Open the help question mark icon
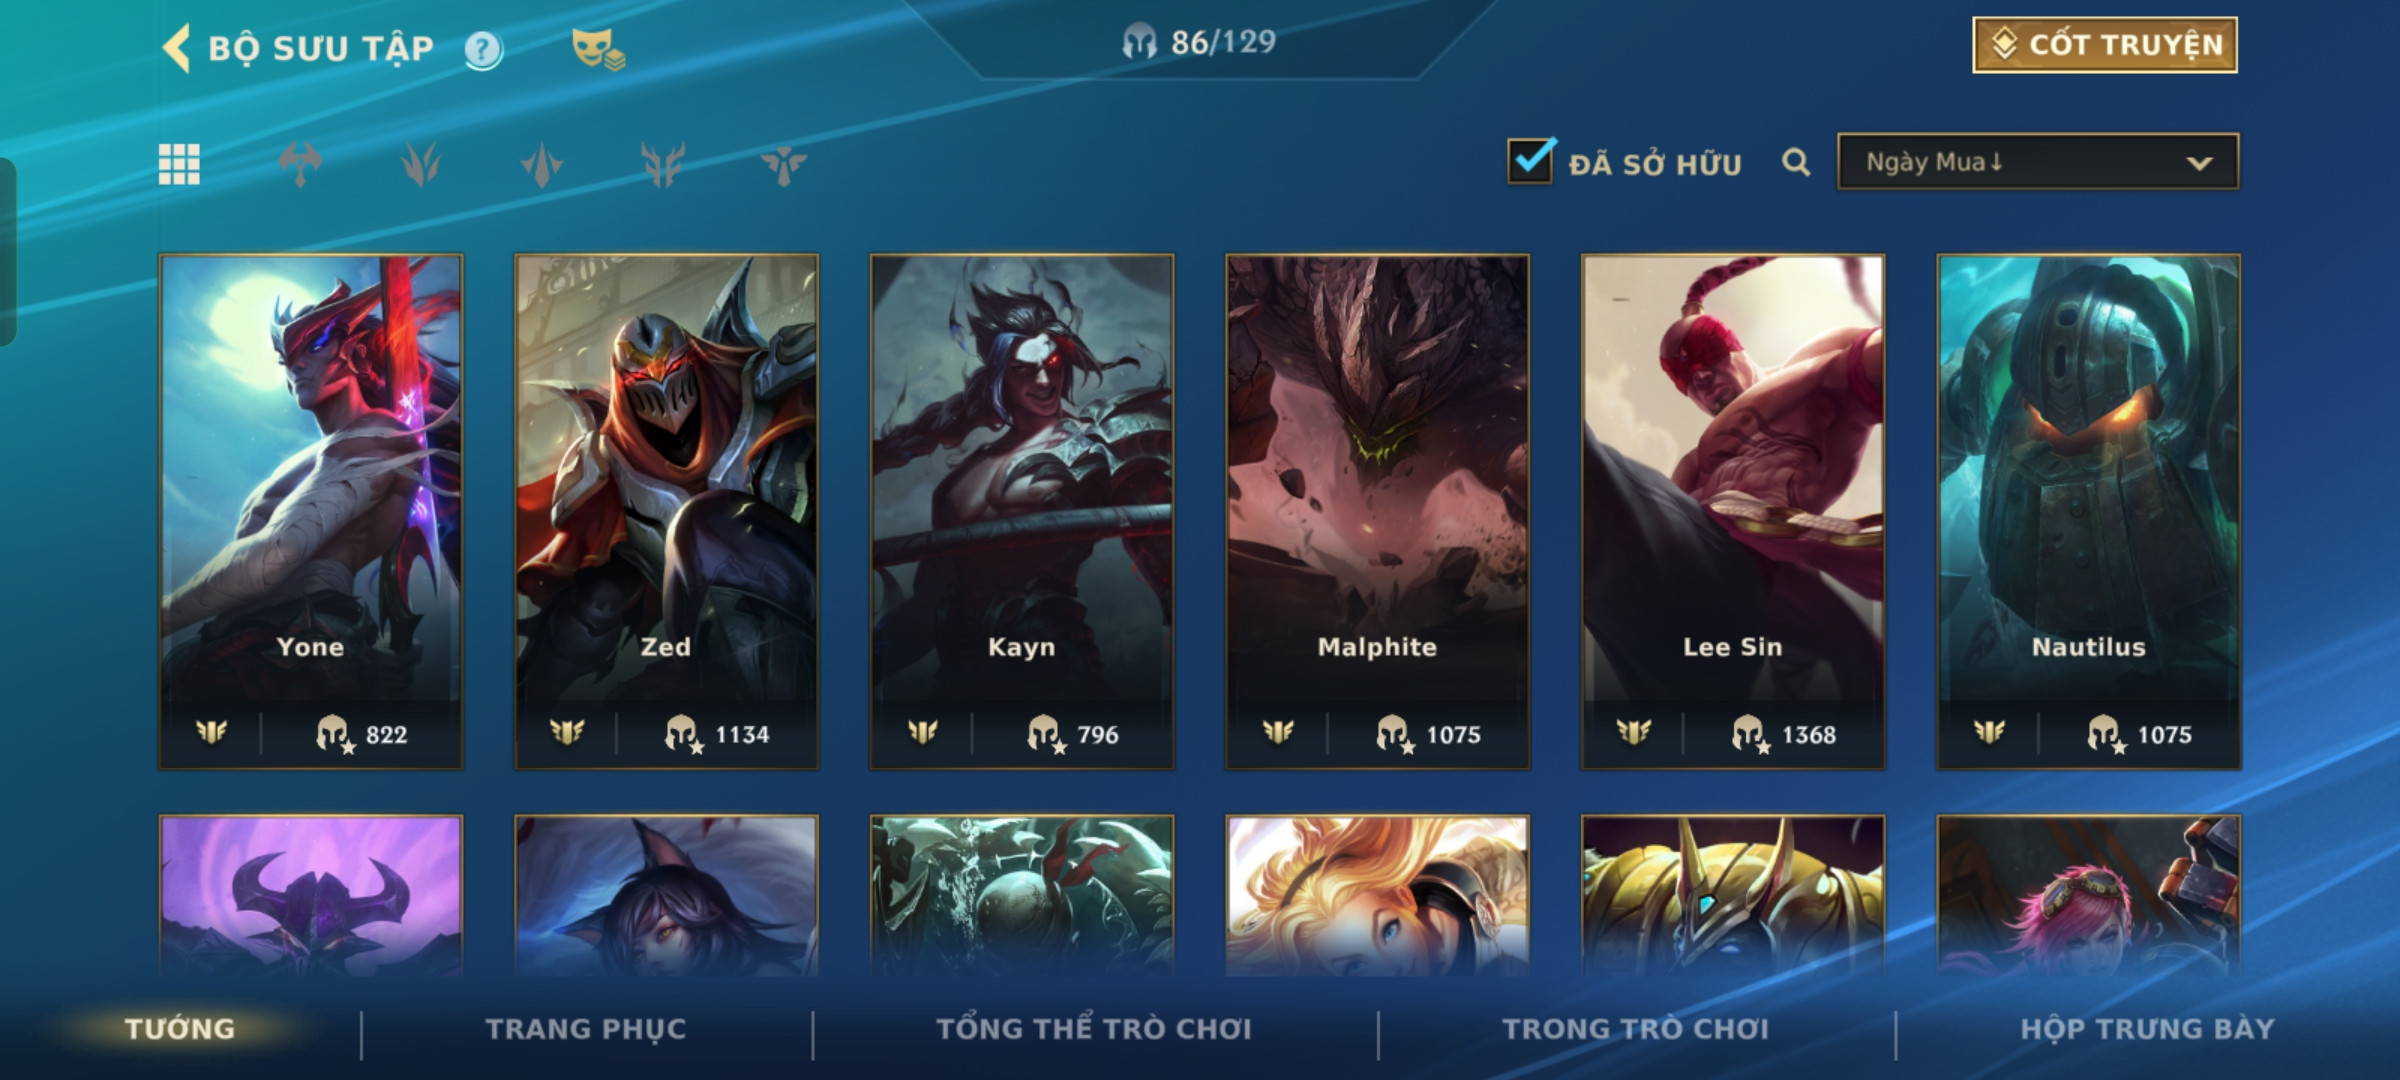The width and height of the screenshot is (2400, 1080). 484,49
